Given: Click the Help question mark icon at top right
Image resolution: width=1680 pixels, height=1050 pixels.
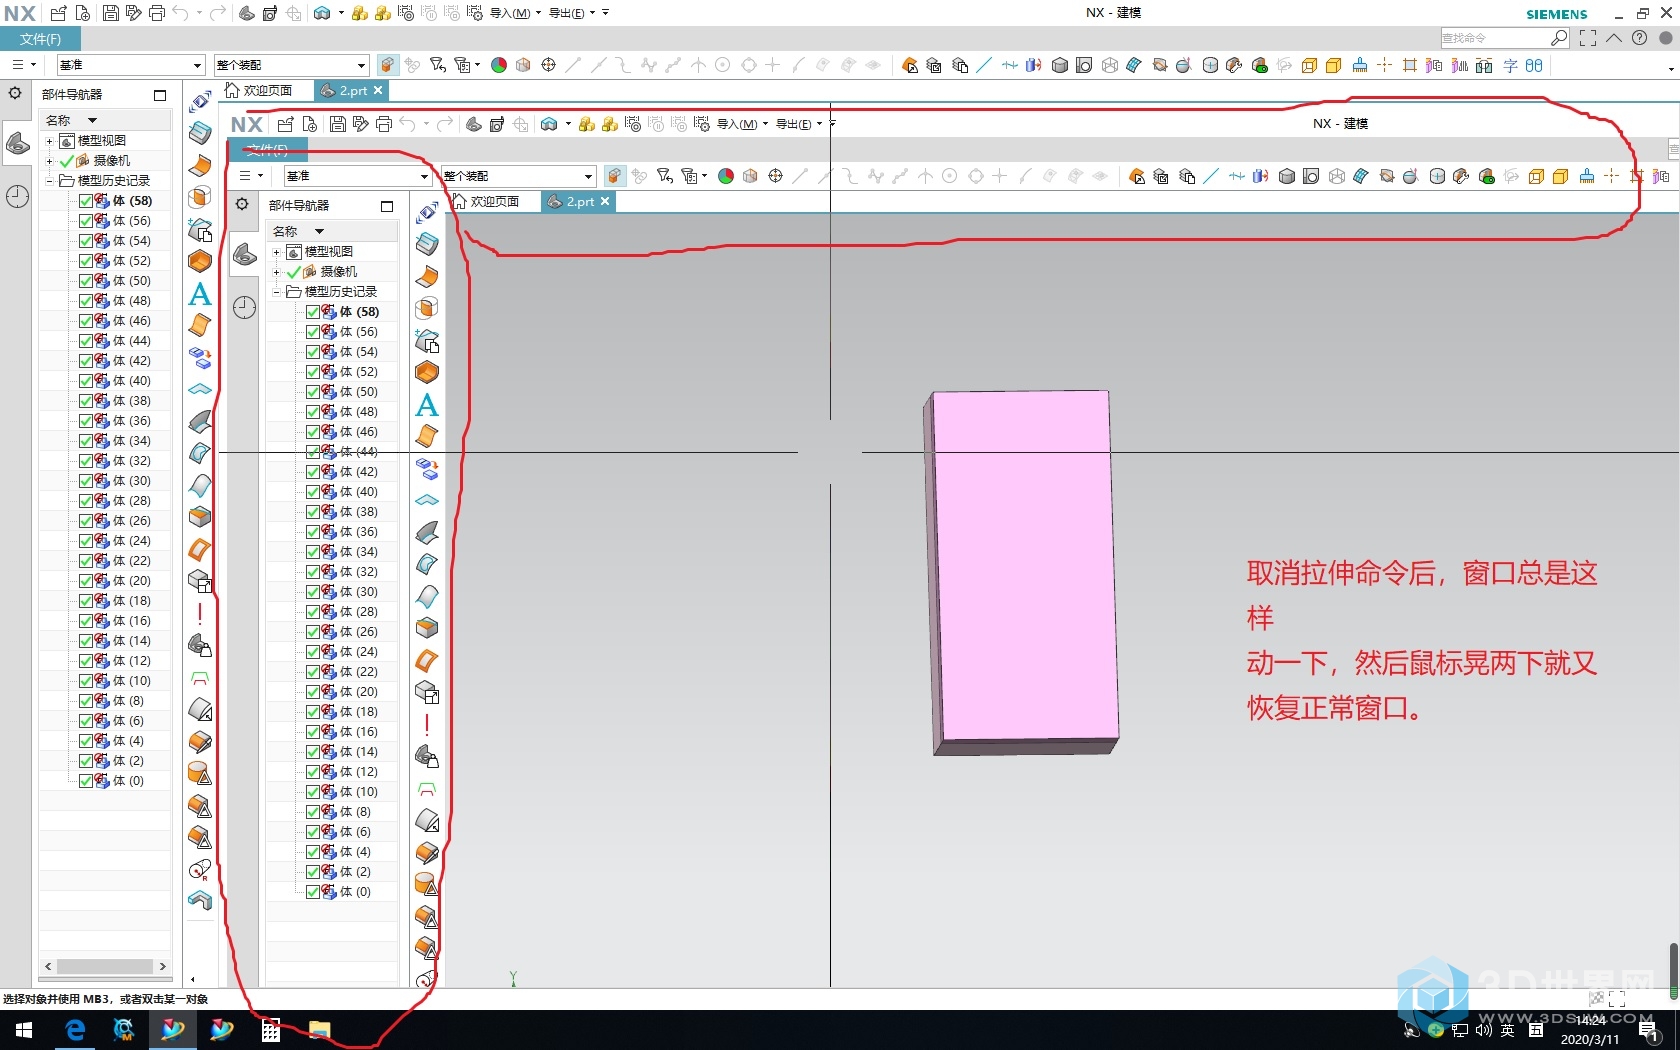Looking at the screenshot, I should pyautogui.click(x=1639, y=38).
